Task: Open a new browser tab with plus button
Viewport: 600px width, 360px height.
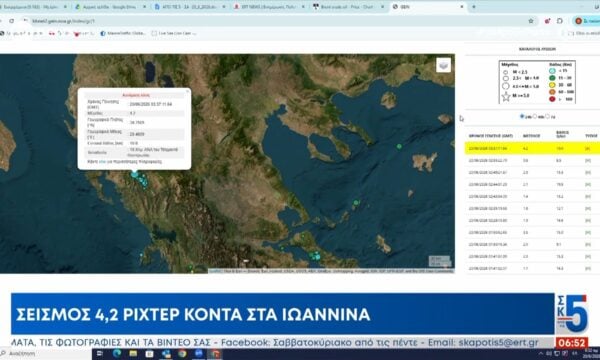Action: (x=474, y=7)
